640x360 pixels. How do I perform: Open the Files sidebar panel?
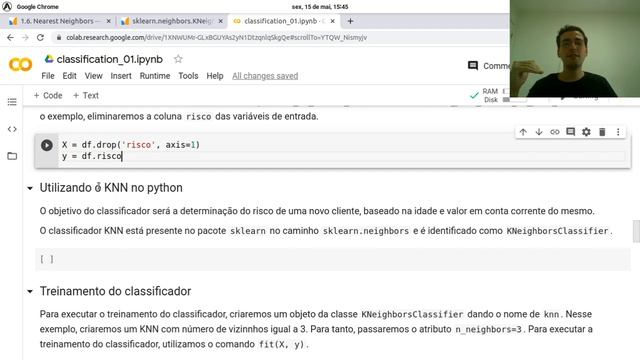point(12,156)
